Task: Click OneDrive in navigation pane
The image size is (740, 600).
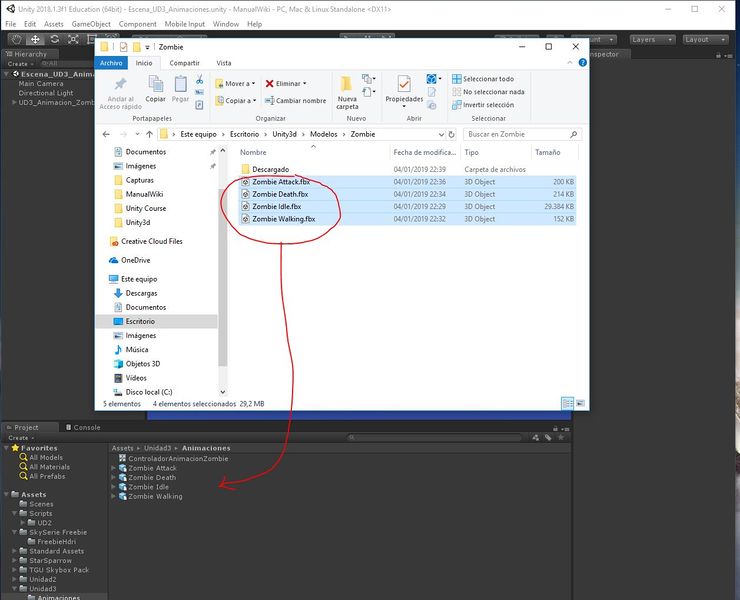Action: pyautogui.click(x=135, y=260)
